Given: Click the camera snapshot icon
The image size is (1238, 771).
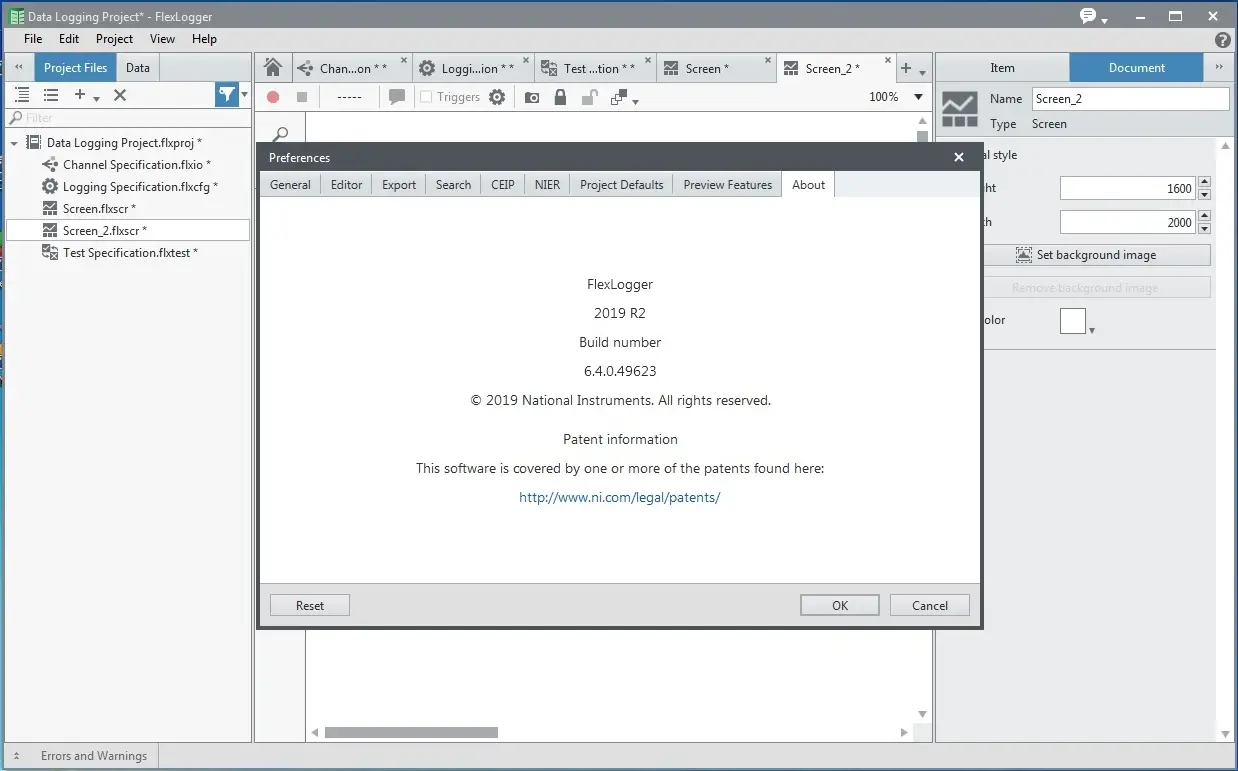Looking at the screenshot, I should [x=532, y=97].
